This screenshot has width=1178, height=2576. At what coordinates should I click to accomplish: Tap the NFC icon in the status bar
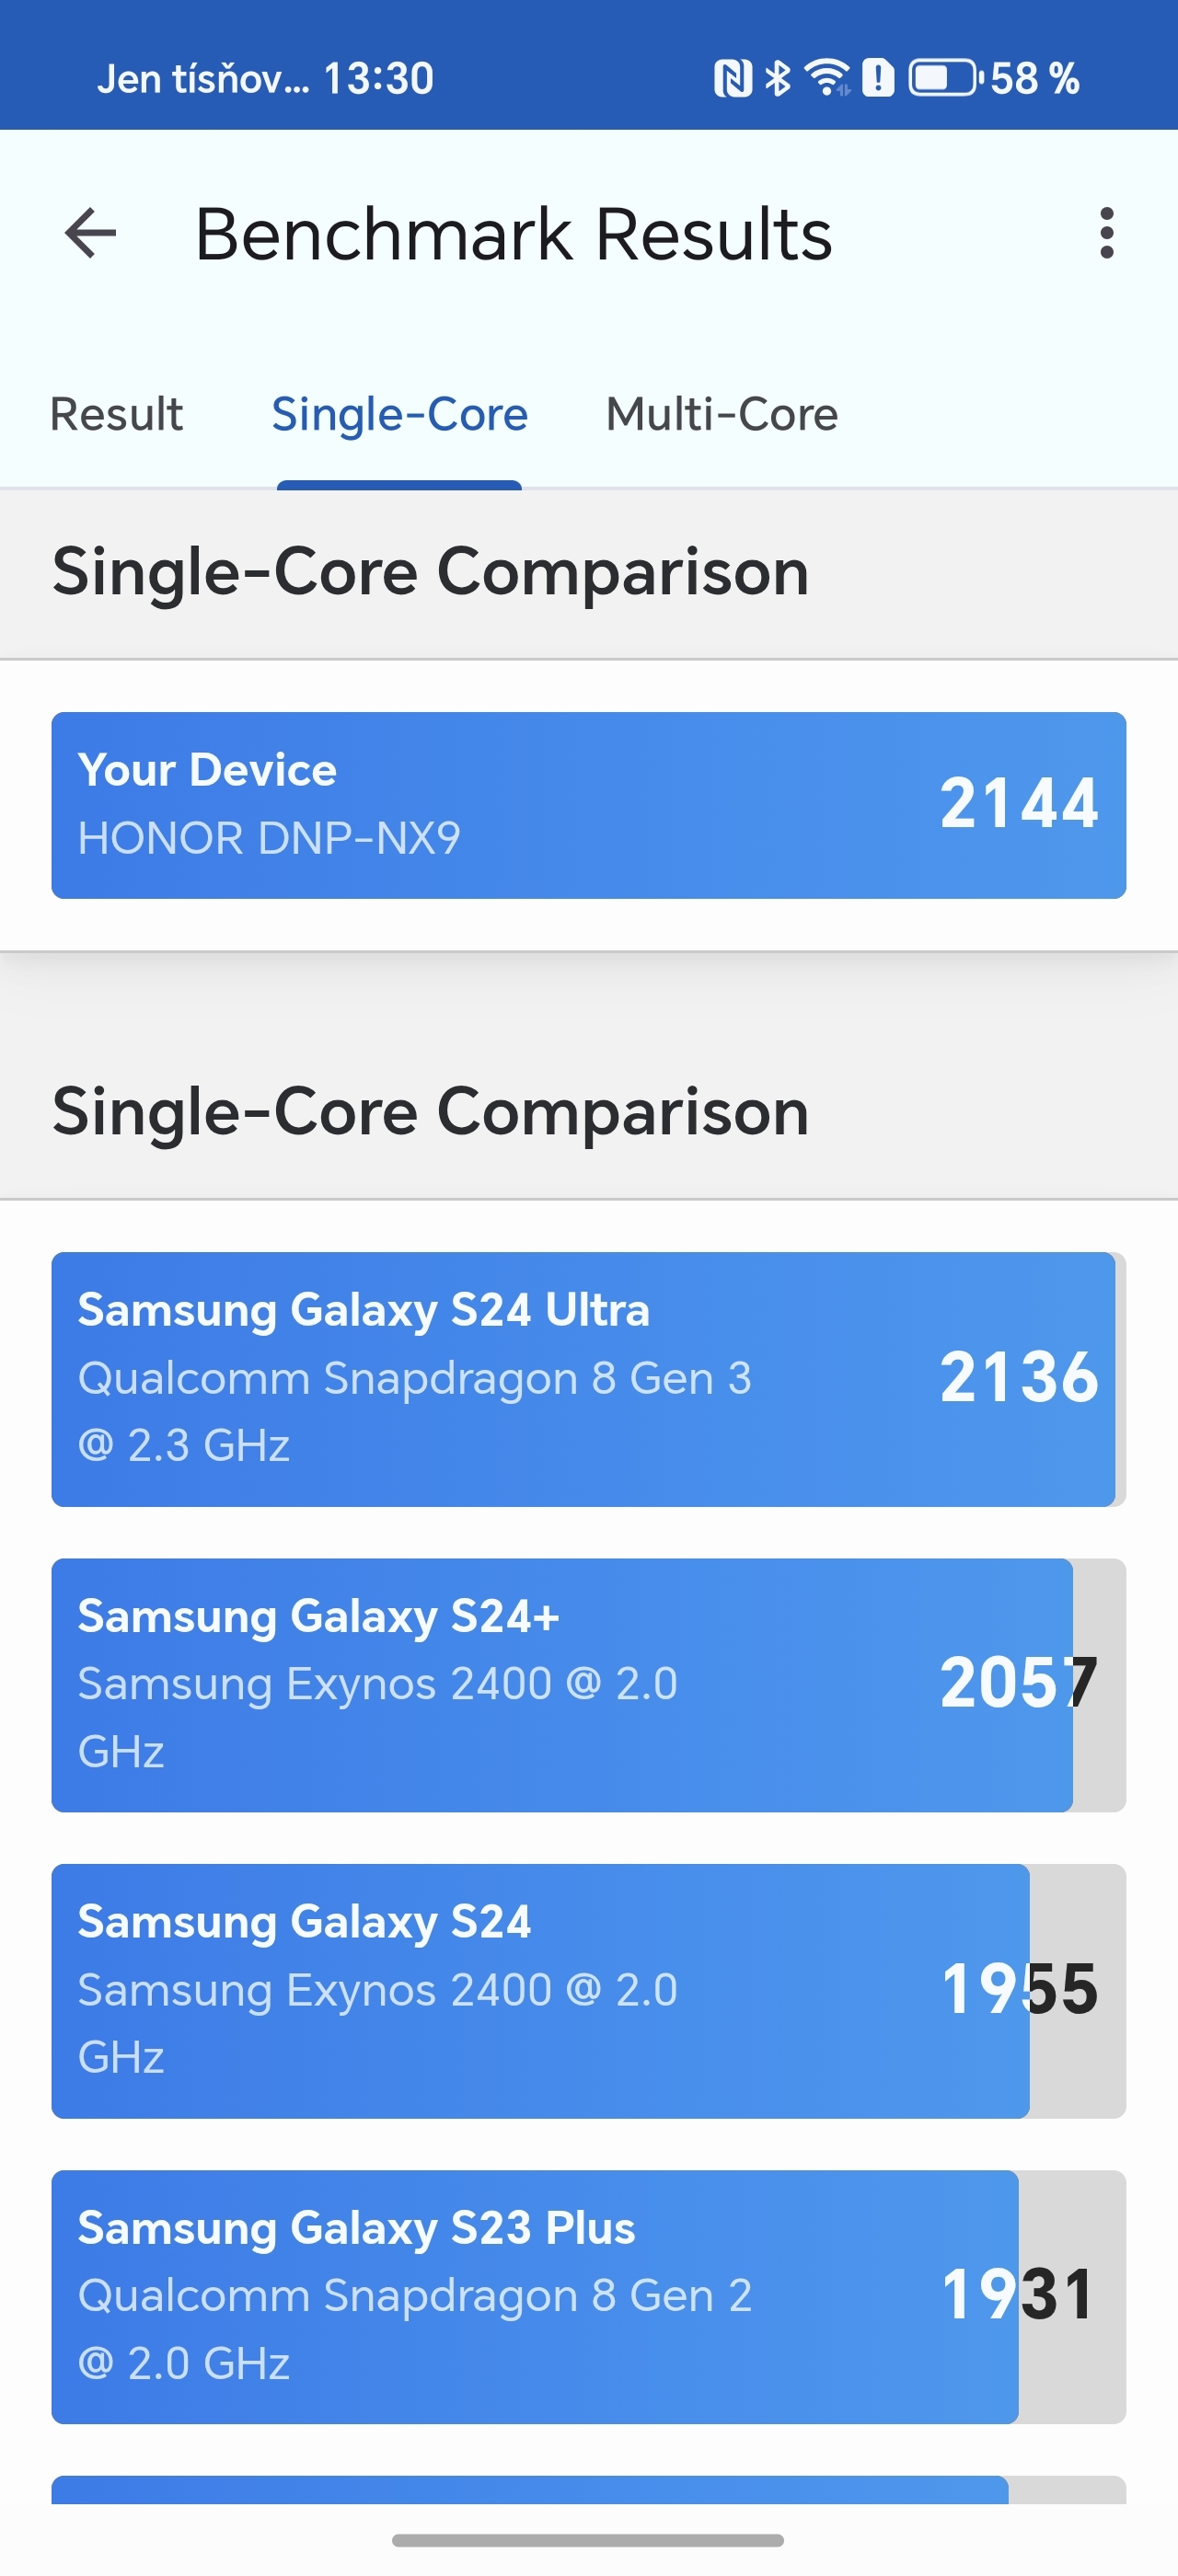[x=736, y=77]
